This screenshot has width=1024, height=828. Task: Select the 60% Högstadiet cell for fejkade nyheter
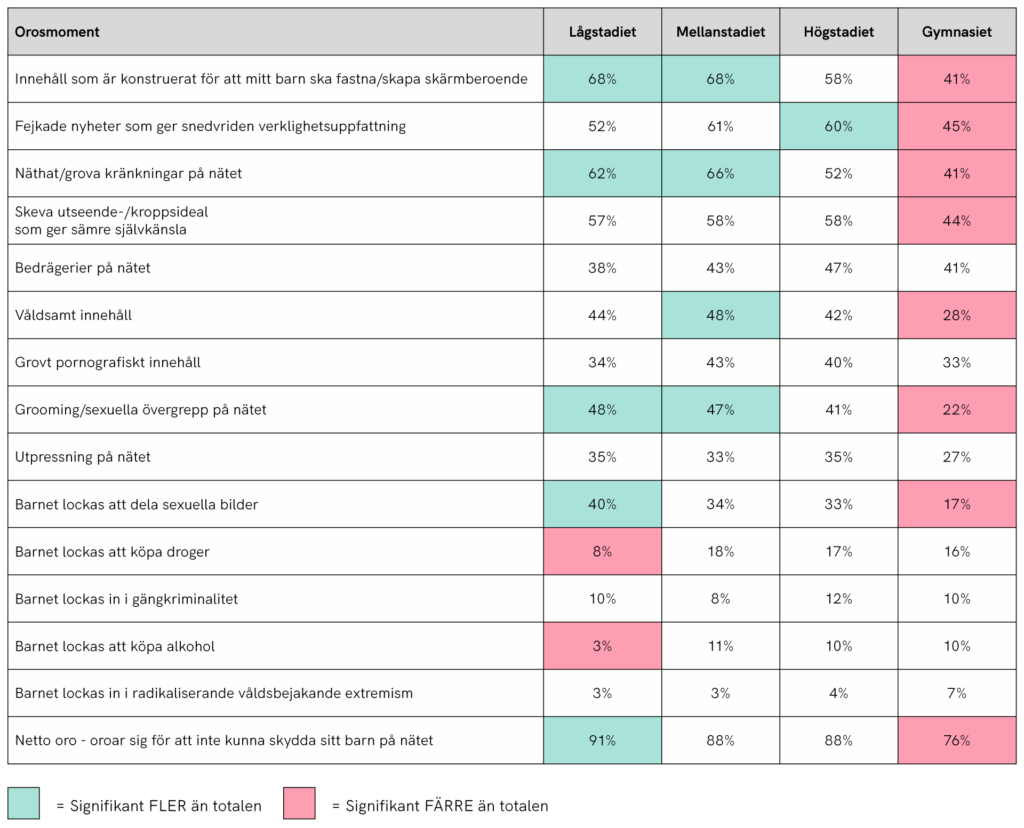pyautogui.click(x=838, y=126)
